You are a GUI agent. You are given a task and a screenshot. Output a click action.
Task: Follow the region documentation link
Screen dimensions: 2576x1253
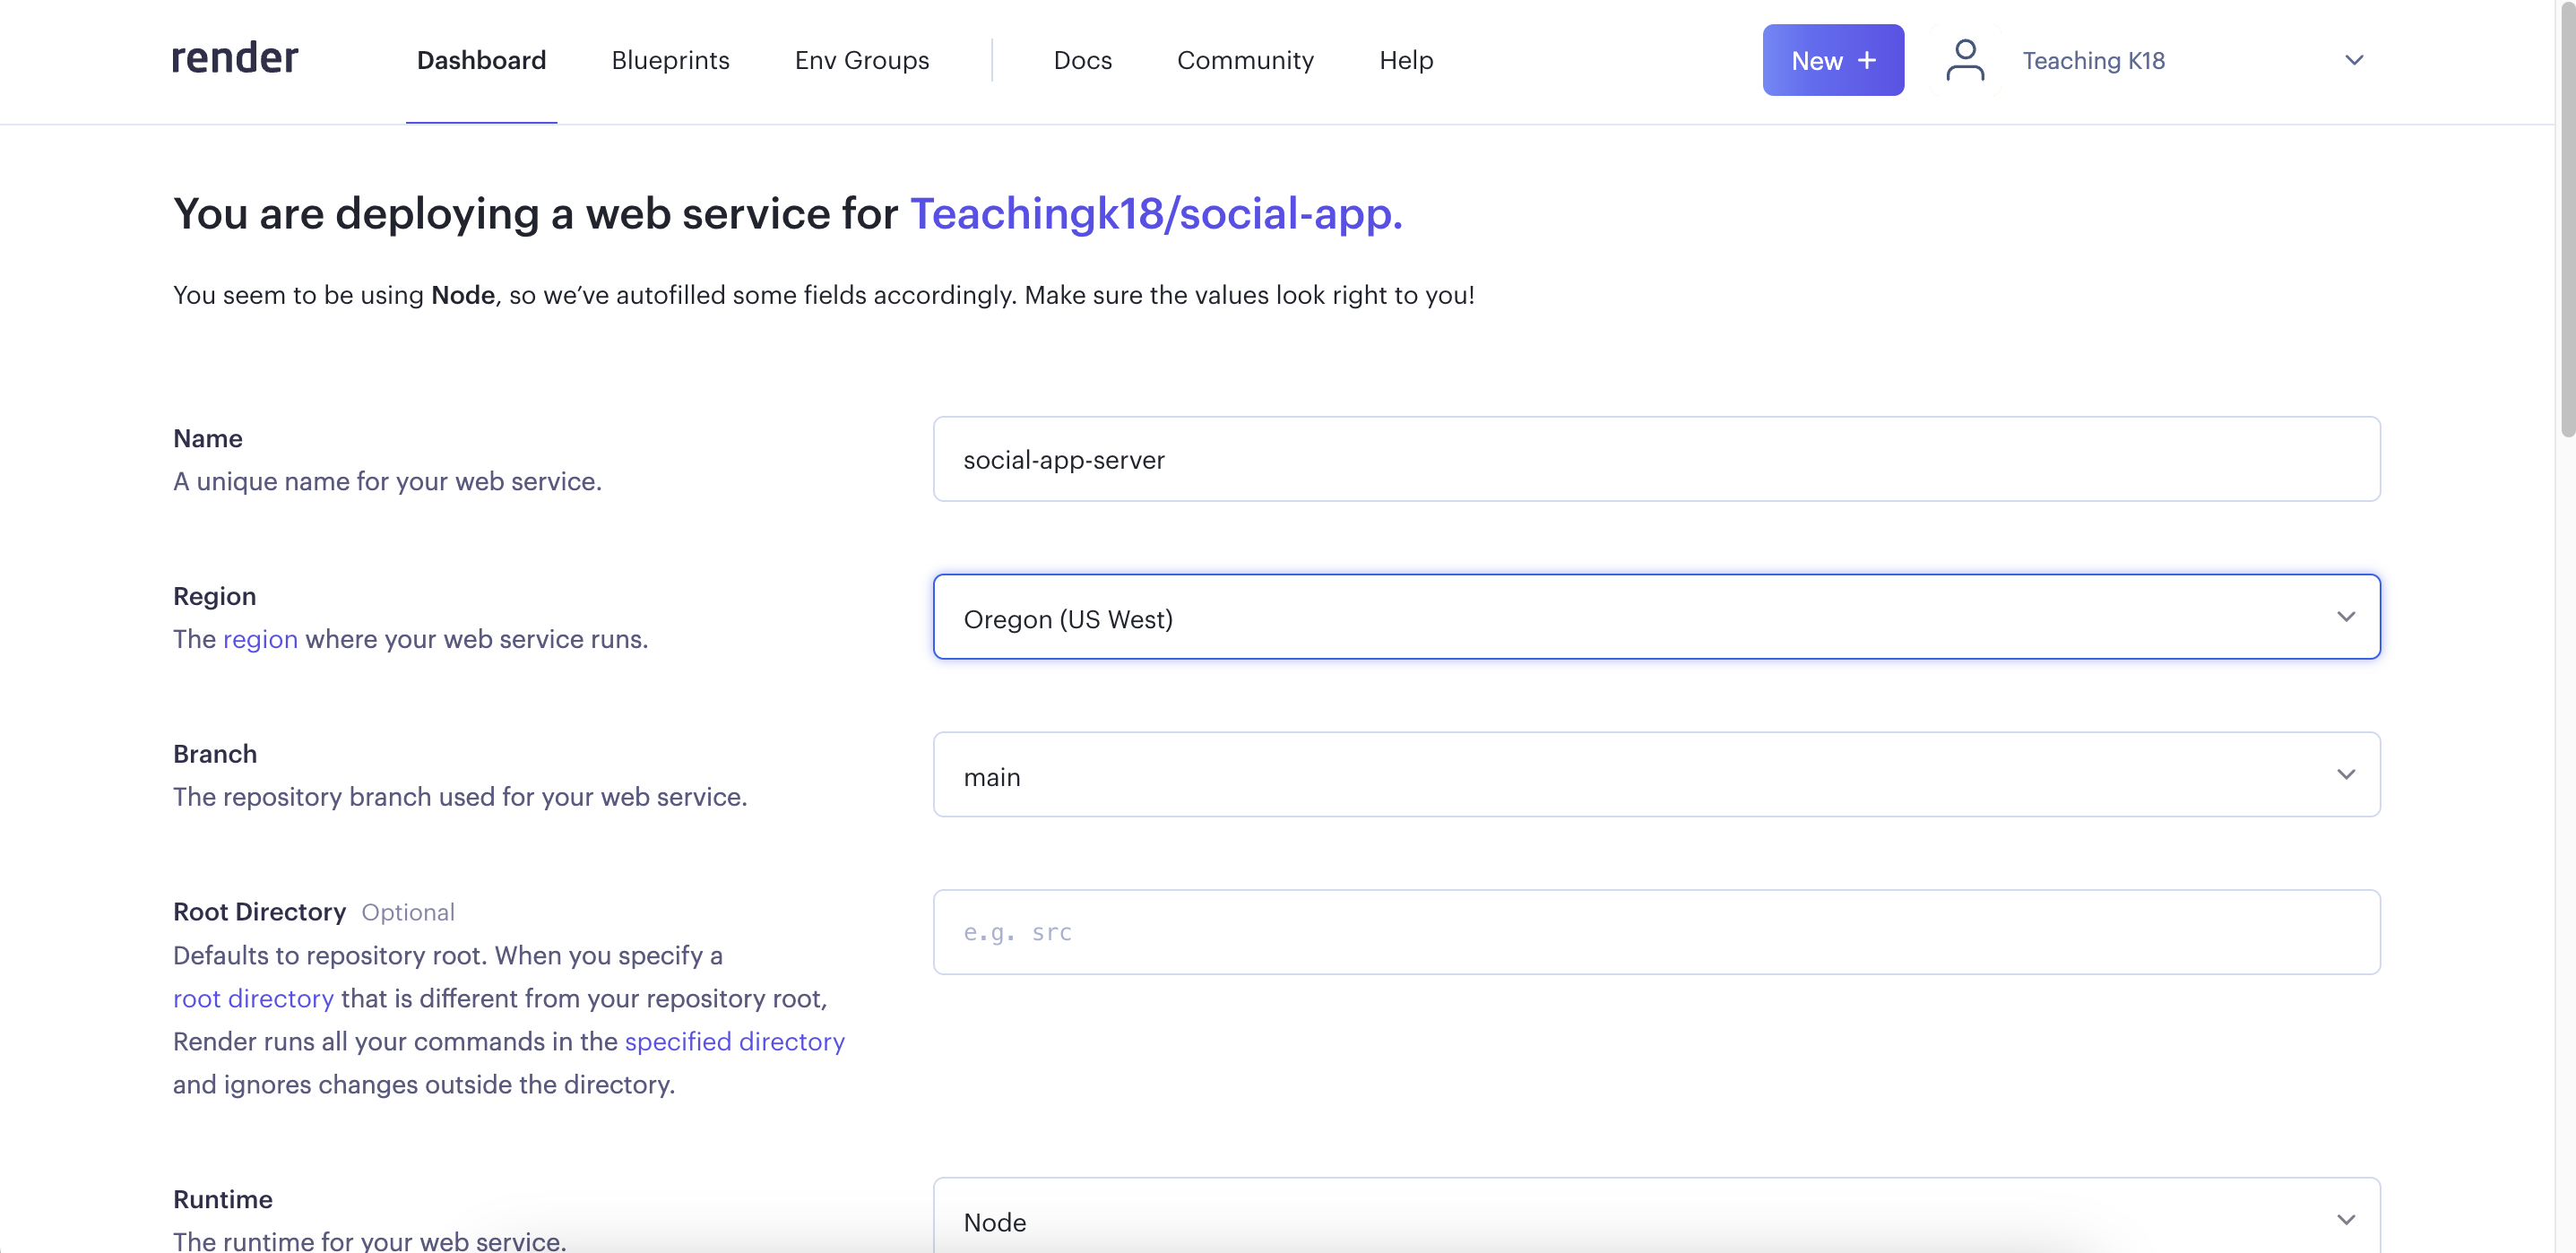(260, 639)
